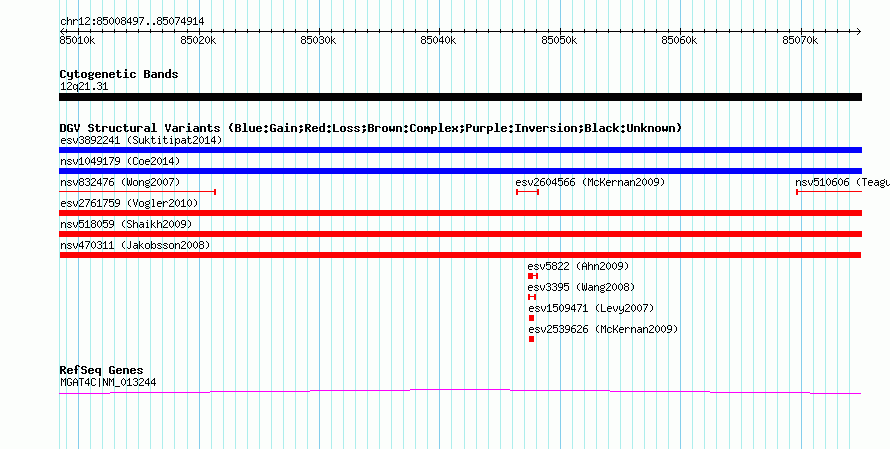Click the blue esv3892241 gain bar
This screenshot has height=449, width=890.
click(460, 150)
